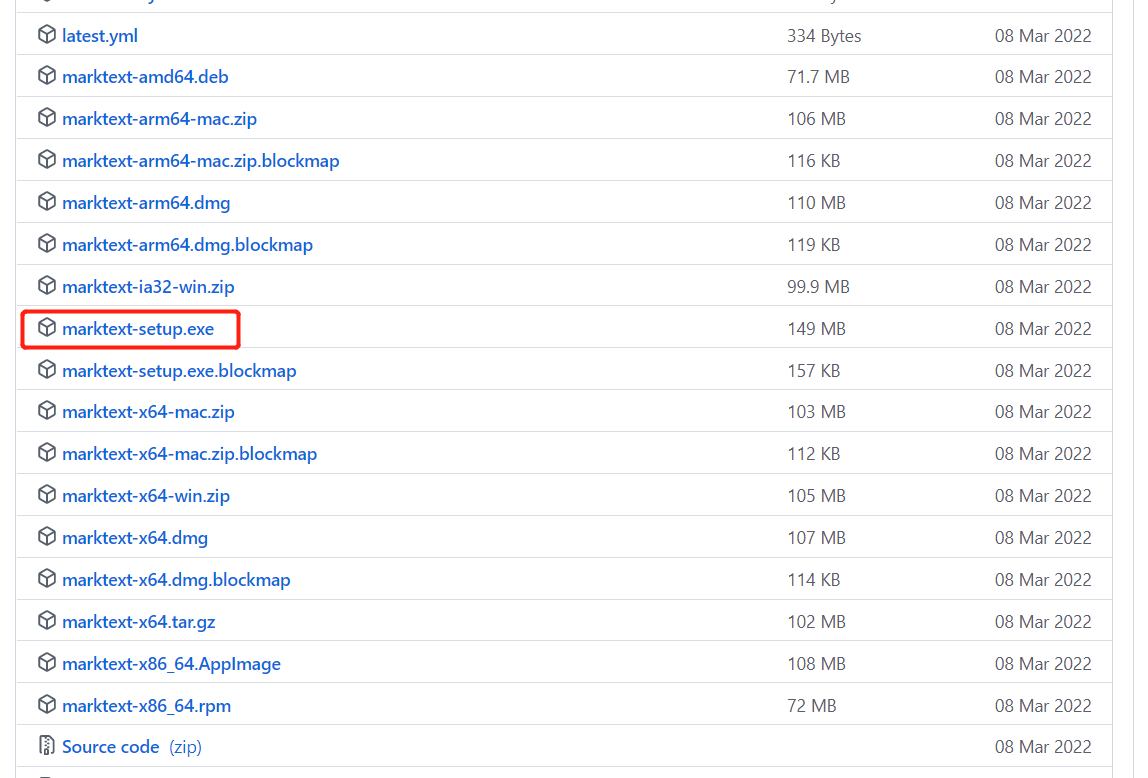Open marktext-x64.dmg.blockmap link

(x=176, y=580)
